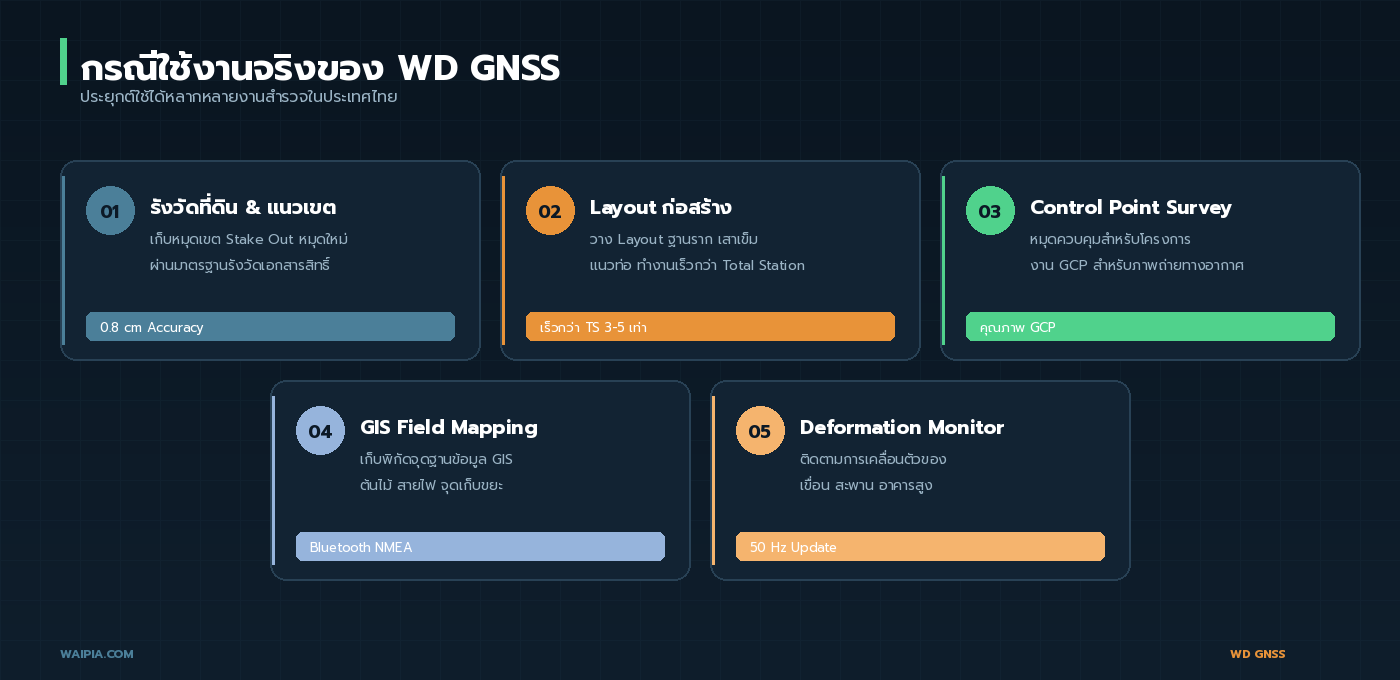Click the WD GNSS footer label

pyautogui.click(x=1257, y=654)
